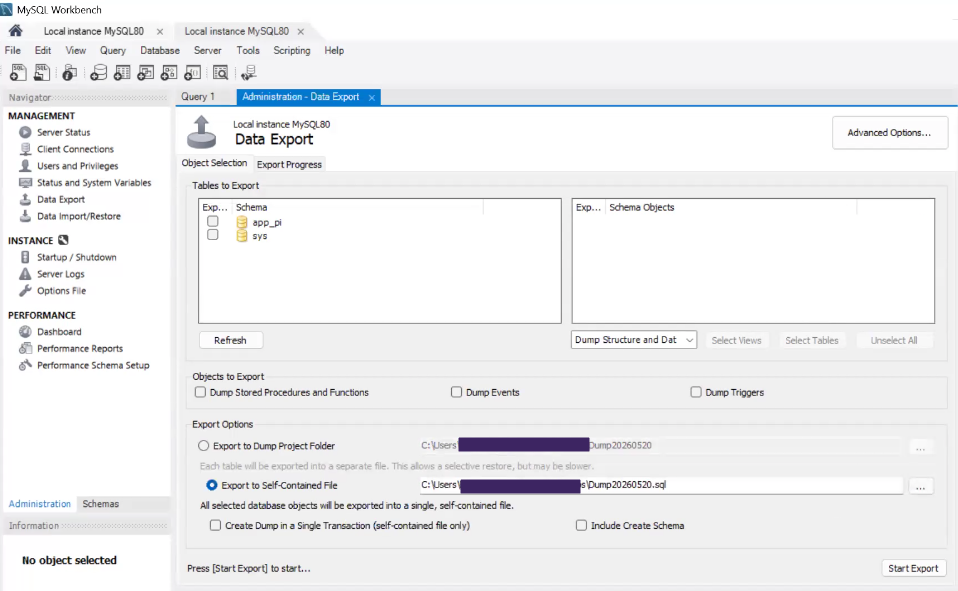The height and width of the screenshot is (591, 958).
Task: Switch to Schemas navigator tab
Action: 101,504
